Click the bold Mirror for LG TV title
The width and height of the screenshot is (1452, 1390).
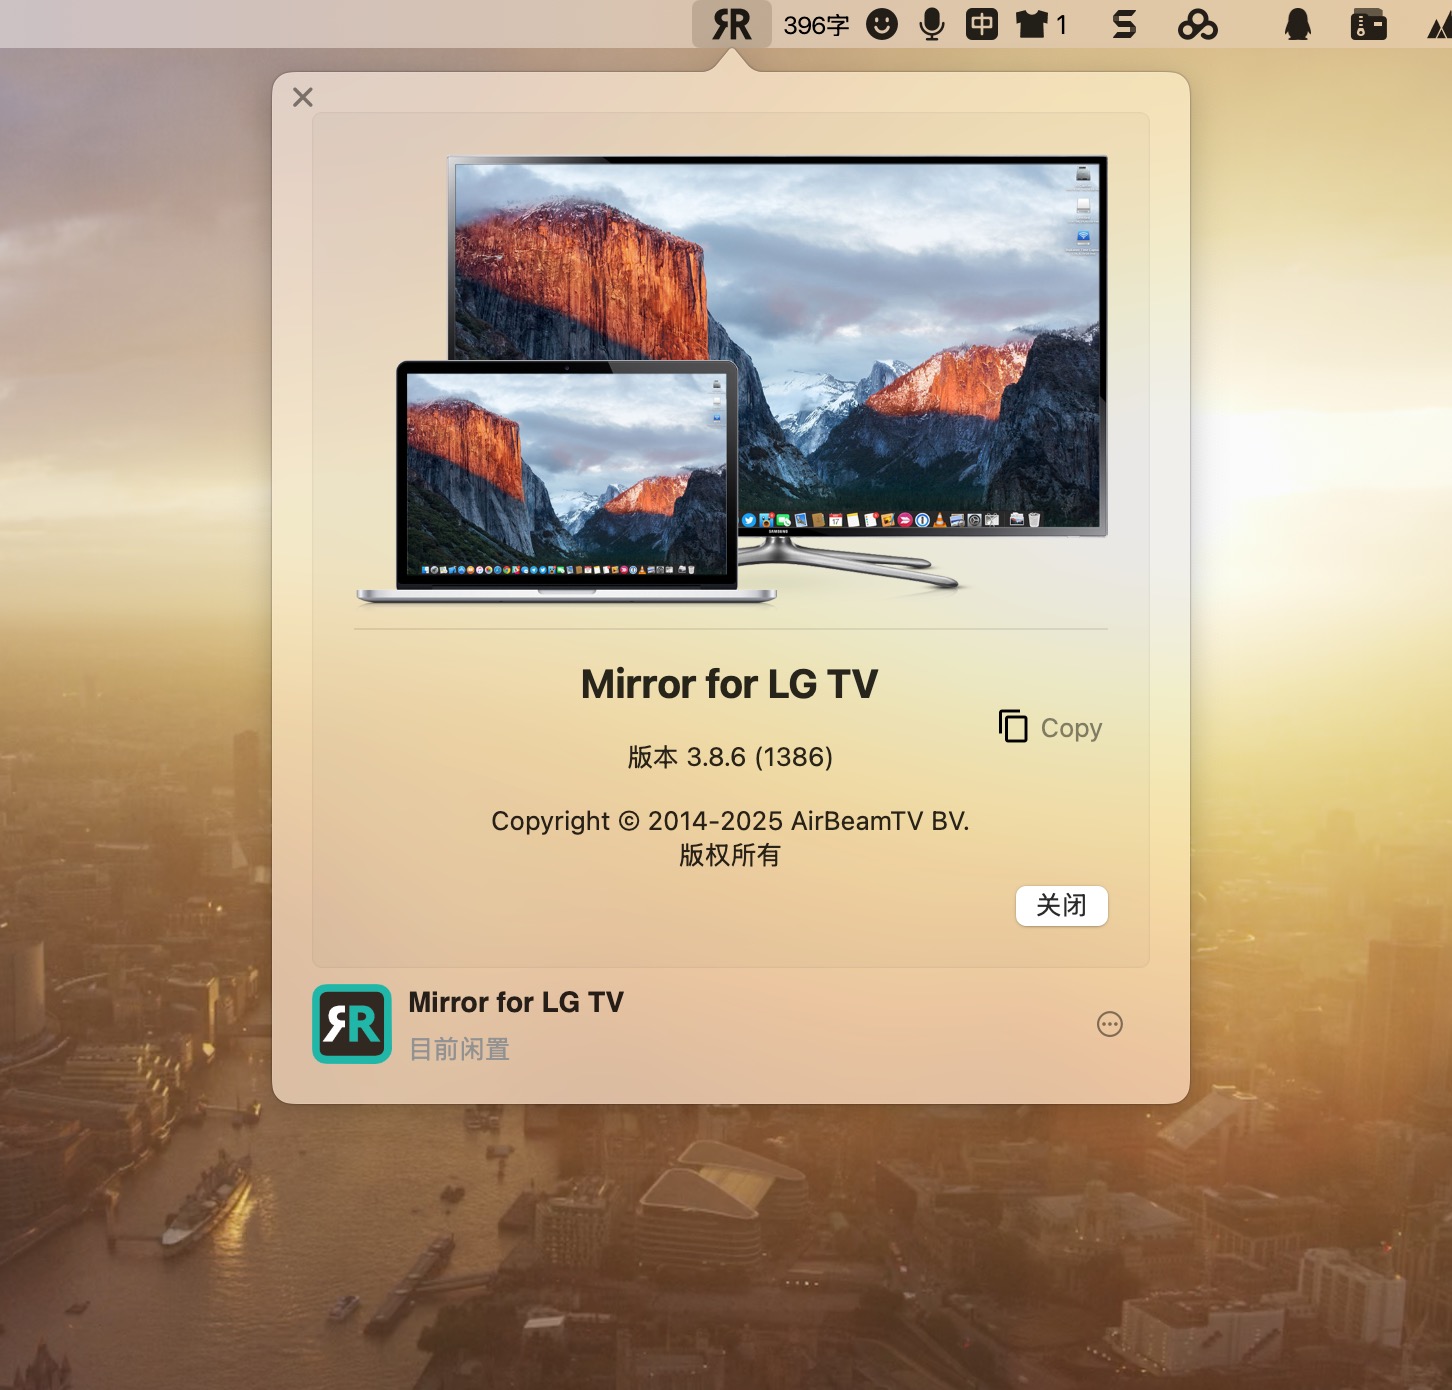coord(730,684)
